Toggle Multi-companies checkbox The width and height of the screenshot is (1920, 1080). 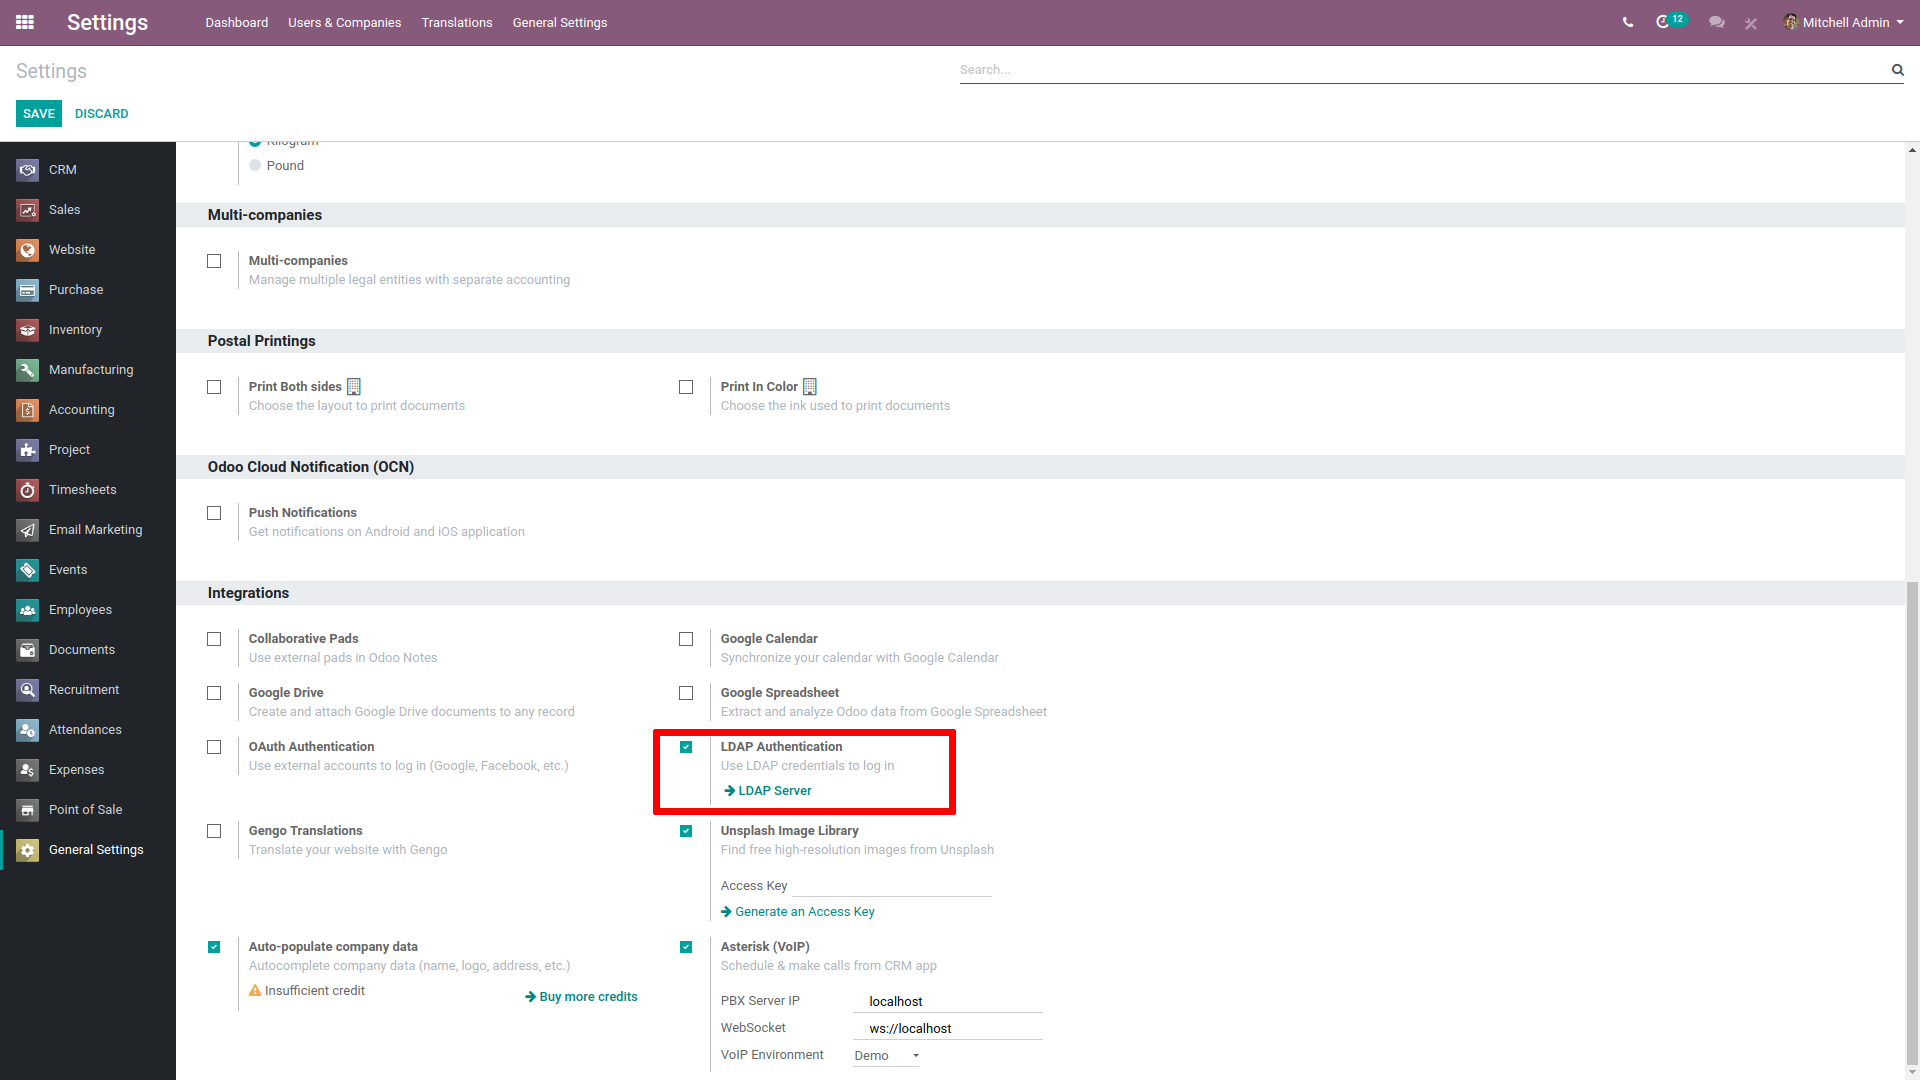point(215,260)
